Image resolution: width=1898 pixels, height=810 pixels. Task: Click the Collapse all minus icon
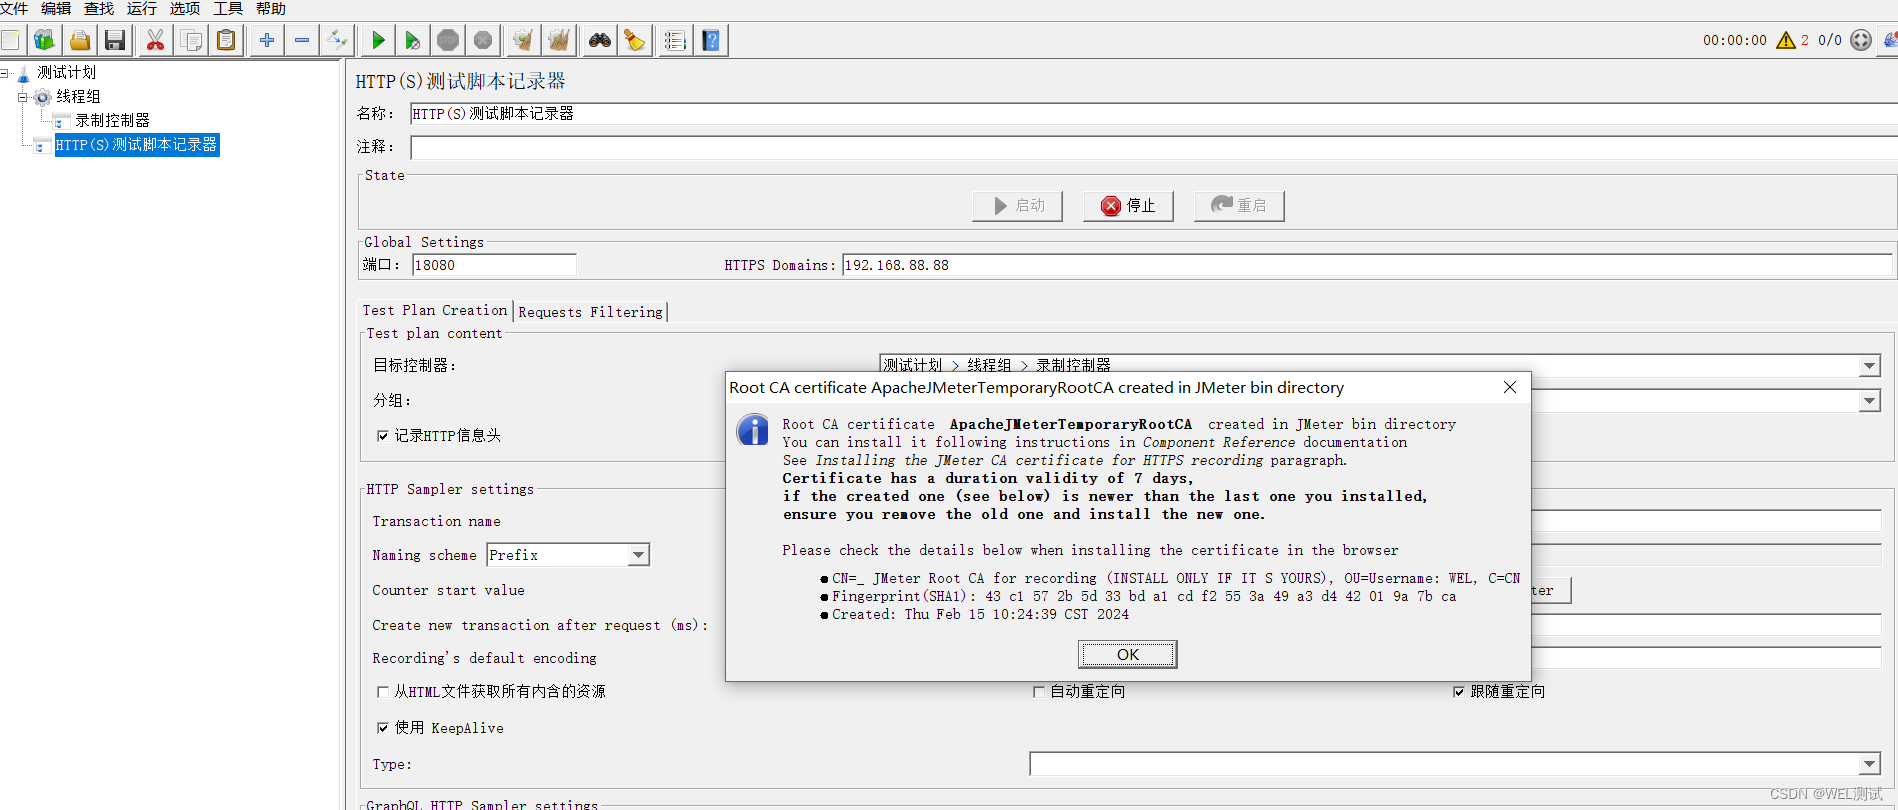[302, 40]
